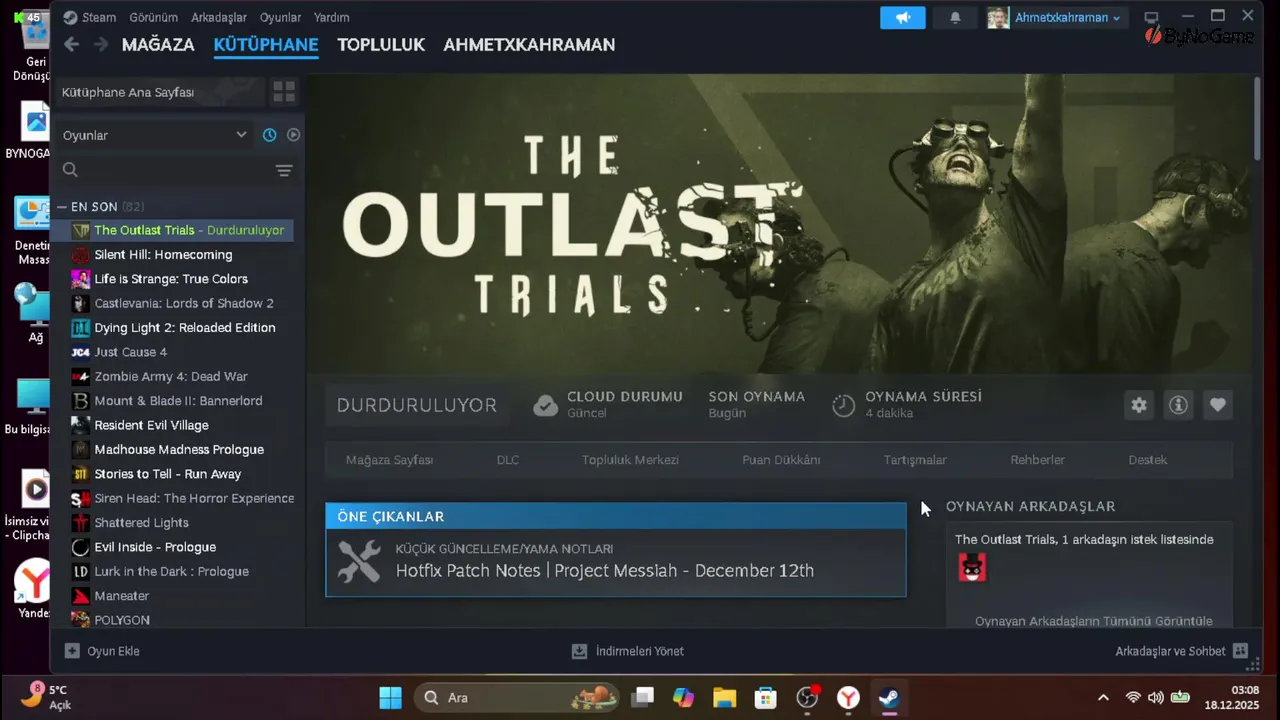The image size is (1280, 720).
Task: Open Rehberler link
Action: coord(1037,460)
